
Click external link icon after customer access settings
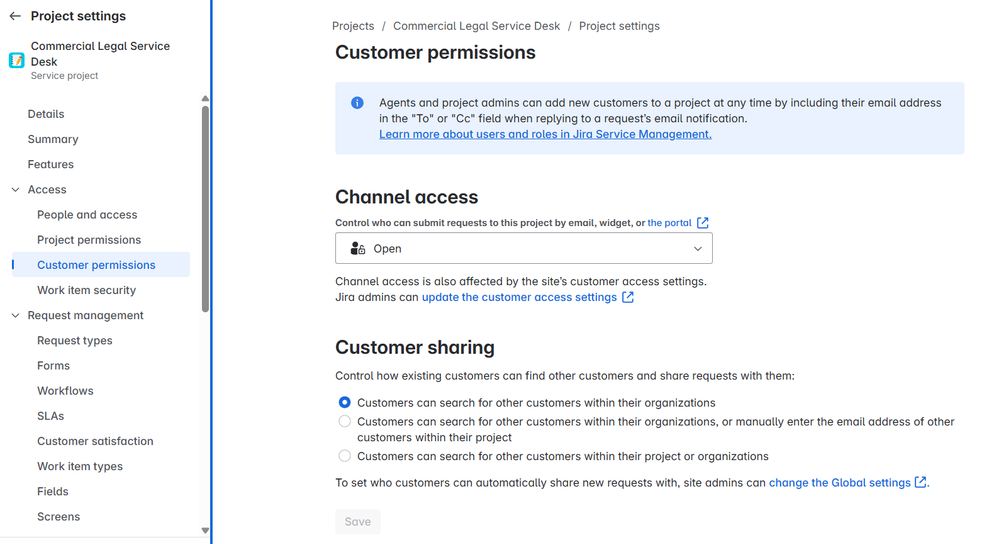[x=628, y=297]
